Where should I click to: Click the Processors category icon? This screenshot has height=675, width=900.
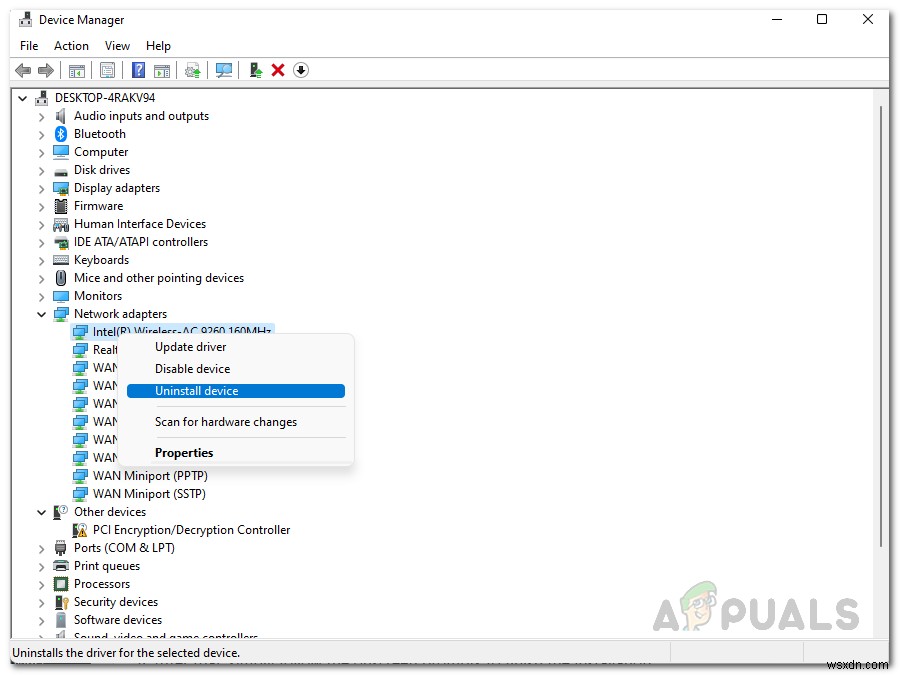(x=61, y=584)
